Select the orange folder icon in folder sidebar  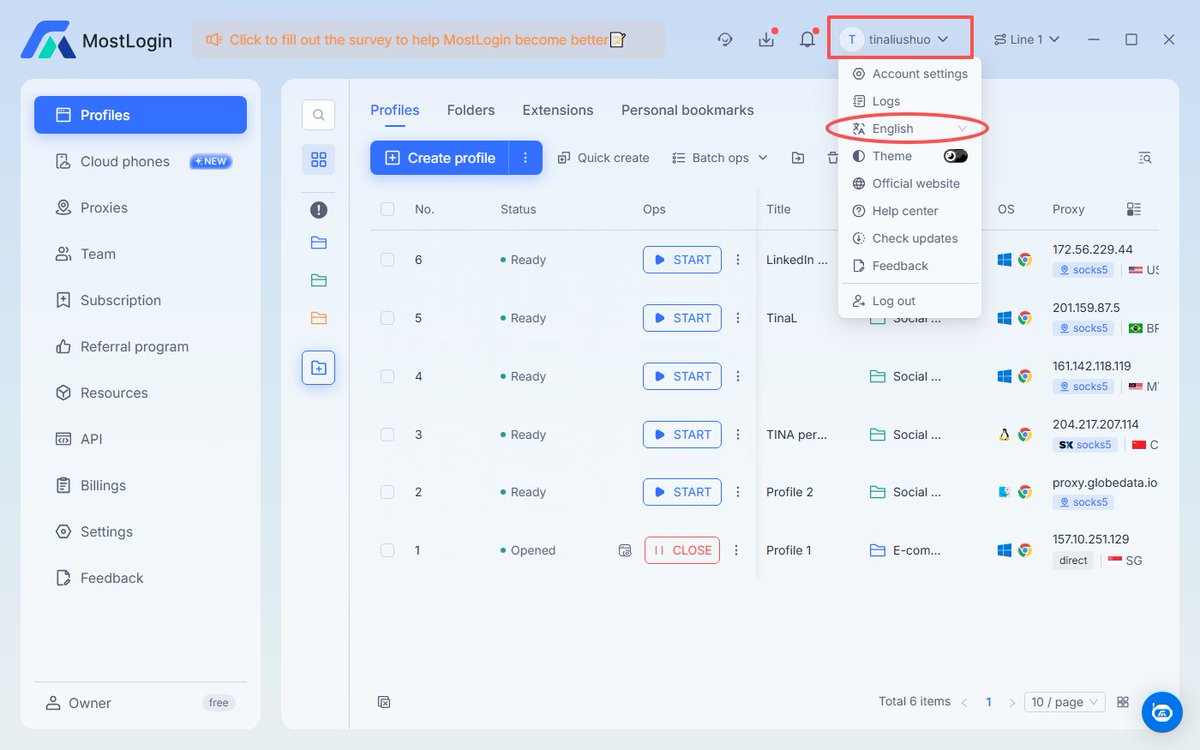(318, 318)
